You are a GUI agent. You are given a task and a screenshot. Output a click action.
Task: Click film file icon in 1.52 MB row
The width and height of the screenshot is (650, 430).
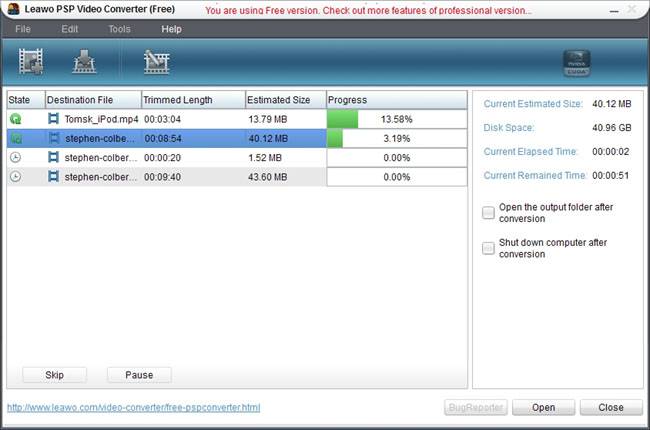click(x=53, y=158)
